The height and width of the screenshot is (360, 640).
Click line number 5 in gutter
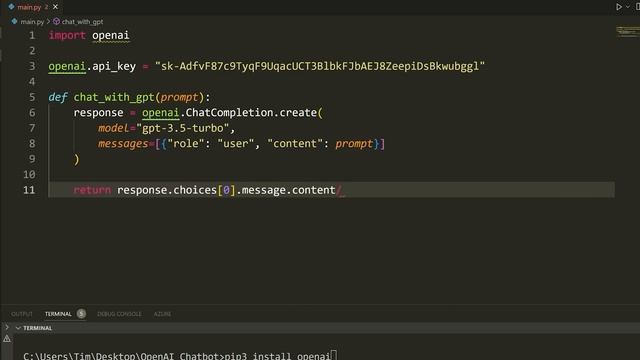tap(32, 98)
